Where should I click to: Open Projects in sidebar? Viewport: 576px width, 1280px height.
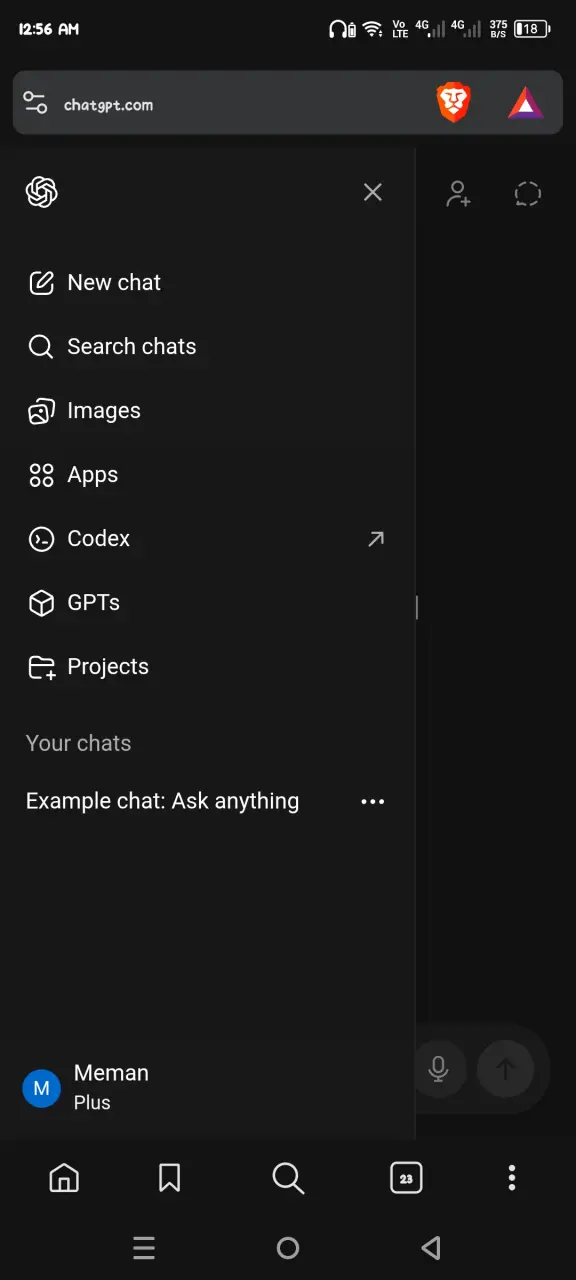point(207,667)
